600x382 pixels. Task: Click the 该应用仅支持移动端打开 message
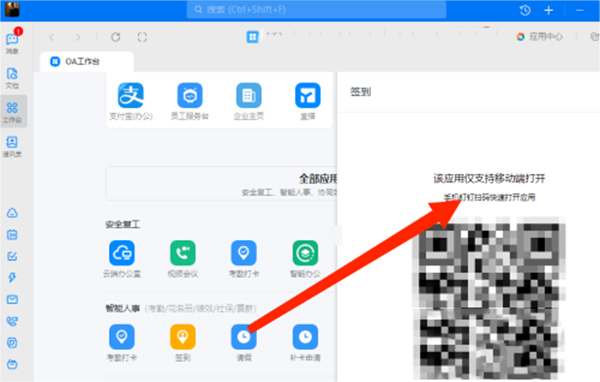click(489, 178)
